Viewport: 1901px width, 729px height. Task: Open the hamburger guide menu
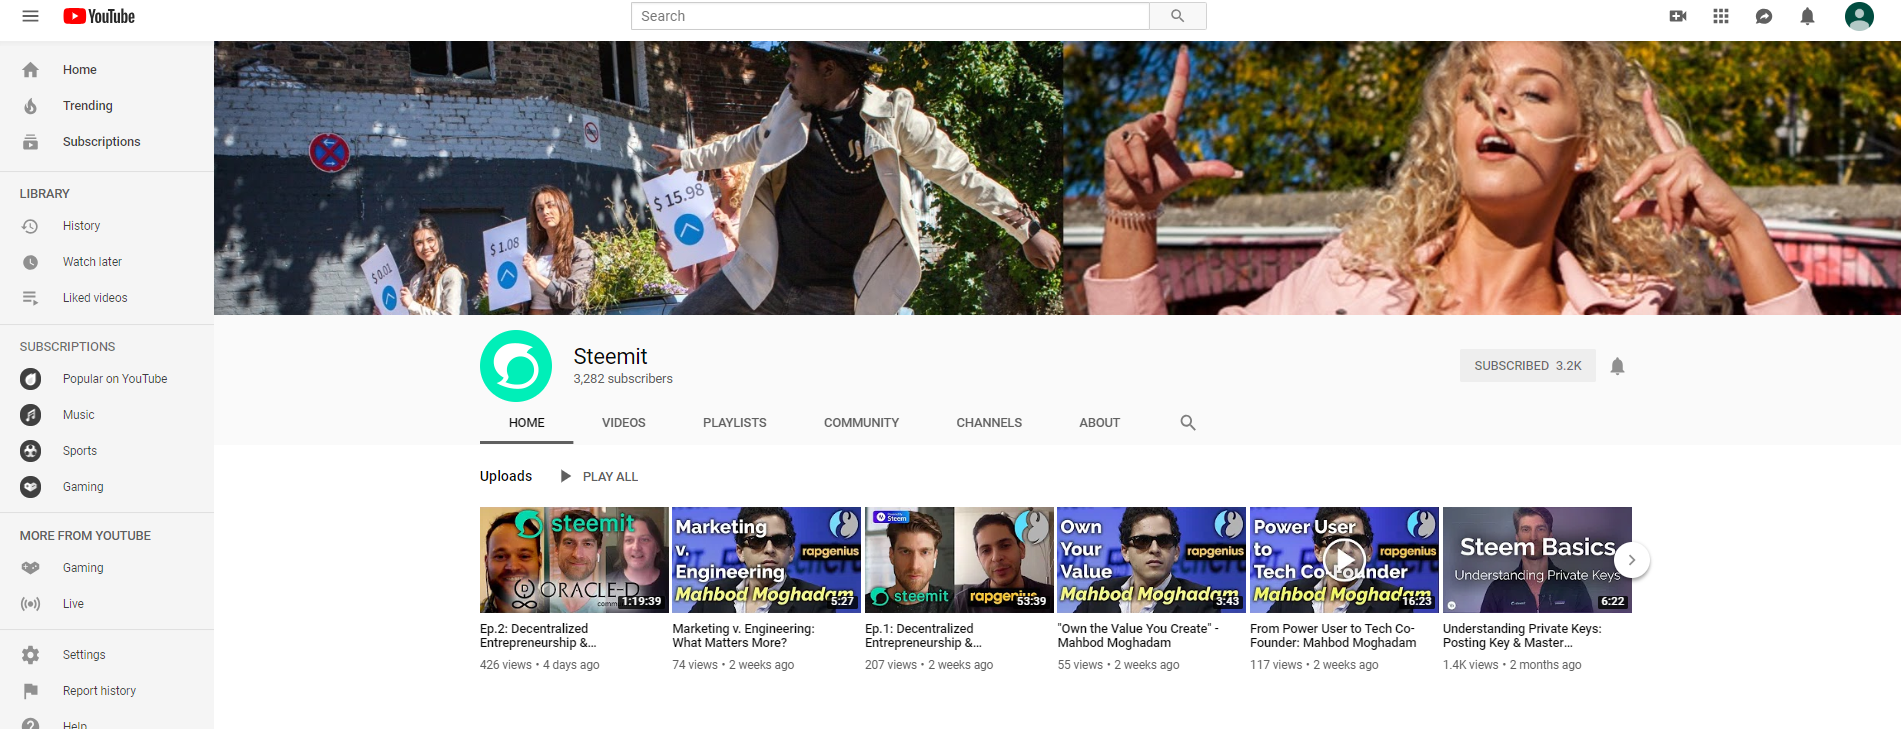pyautogui.click(x=30, y=16)
